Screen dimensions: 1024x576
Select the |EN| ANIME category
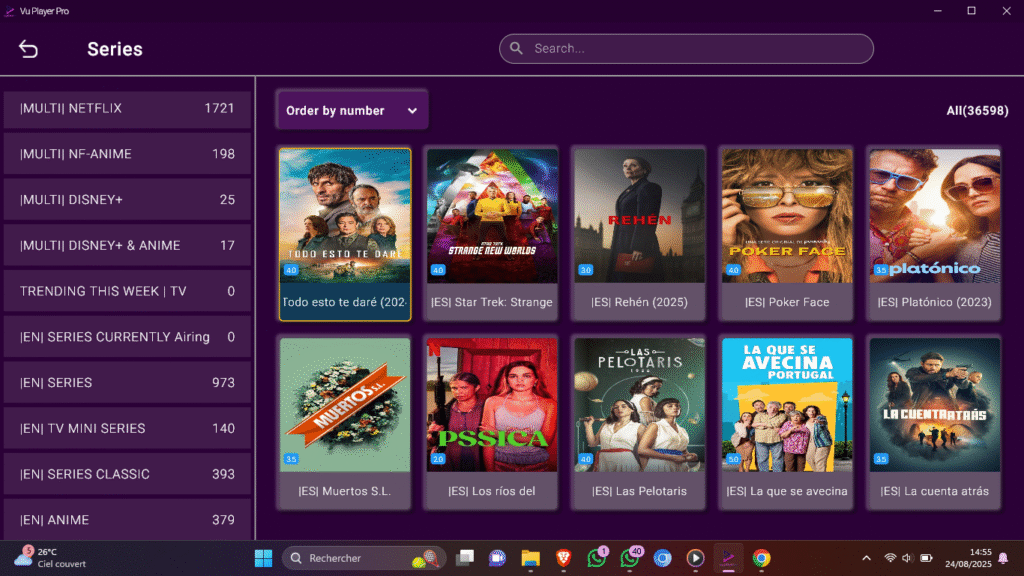[x=127, y=520]
